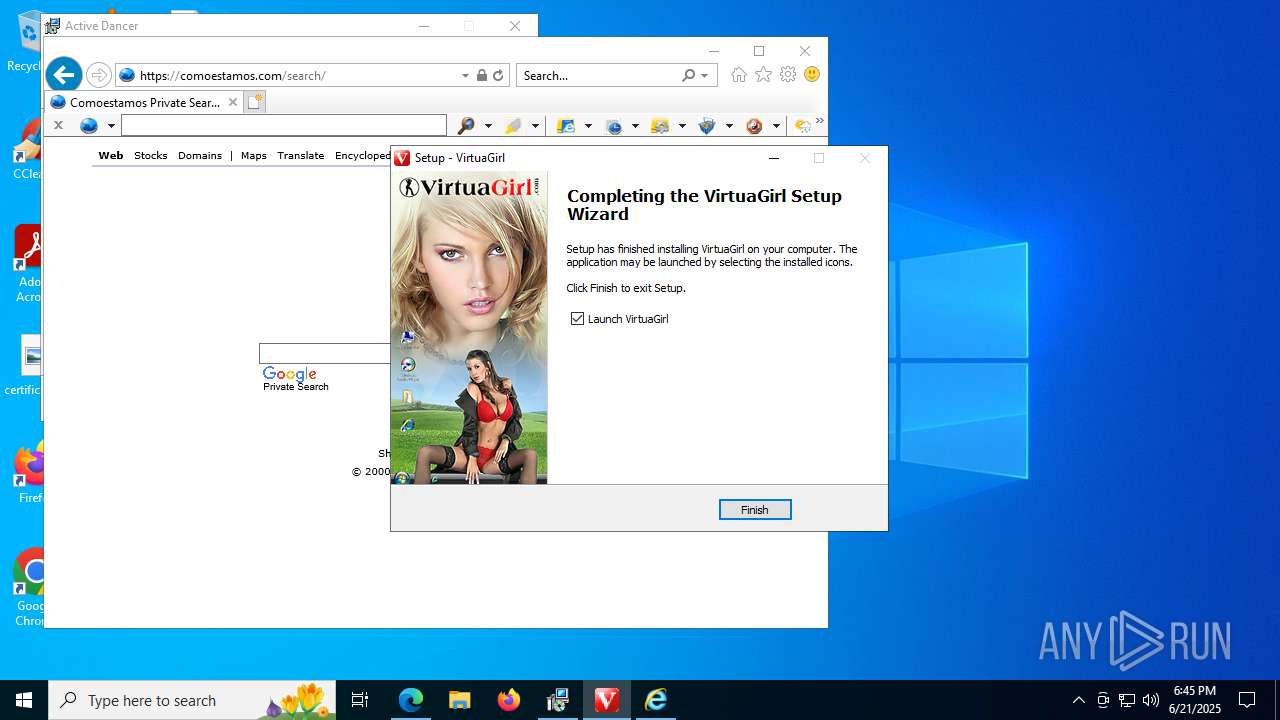The width and height of the screenshot is (1280, 720).
Task: Click the mail envelope icon on toolbar
Action: pos(660,125)
